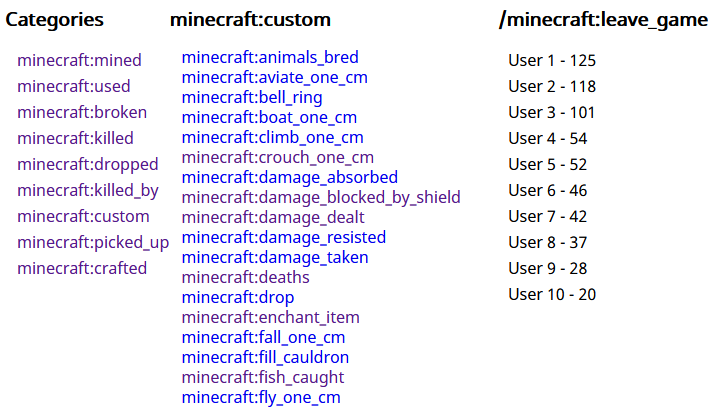Open the minecraft:climb_one_cm statistic
Image resolution: width=722 pixels, height=407 pixels.
(x=273, y=137)
